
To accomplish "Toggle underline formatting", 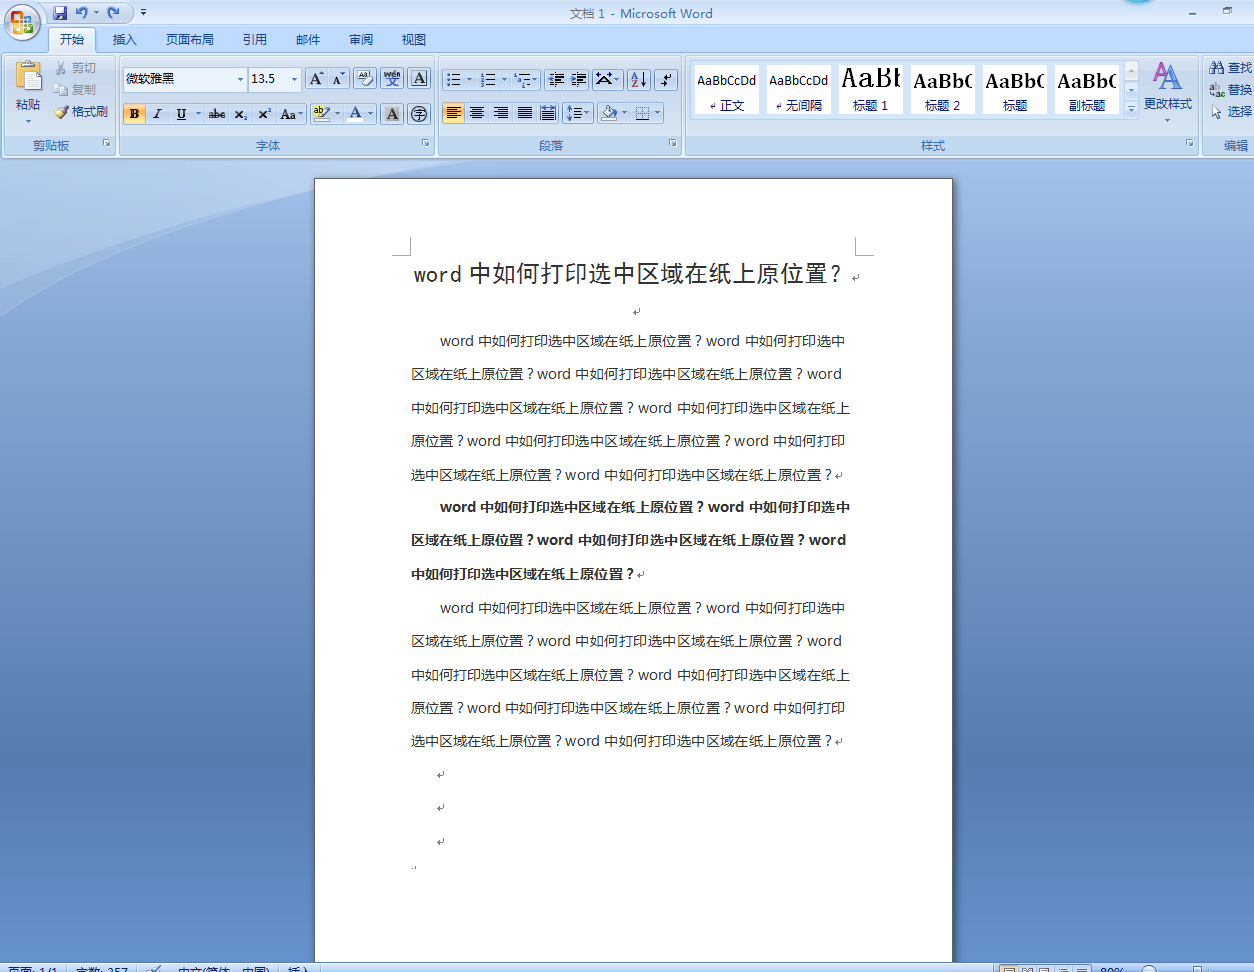I will 181,114.
